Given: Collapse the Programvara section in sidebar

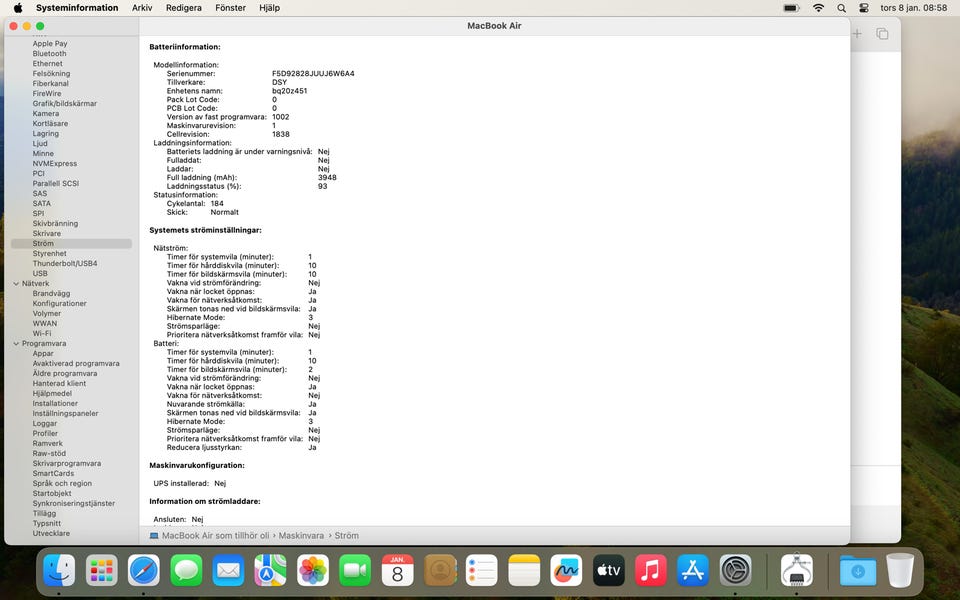Looking at the screenshot, I should 16,344.
